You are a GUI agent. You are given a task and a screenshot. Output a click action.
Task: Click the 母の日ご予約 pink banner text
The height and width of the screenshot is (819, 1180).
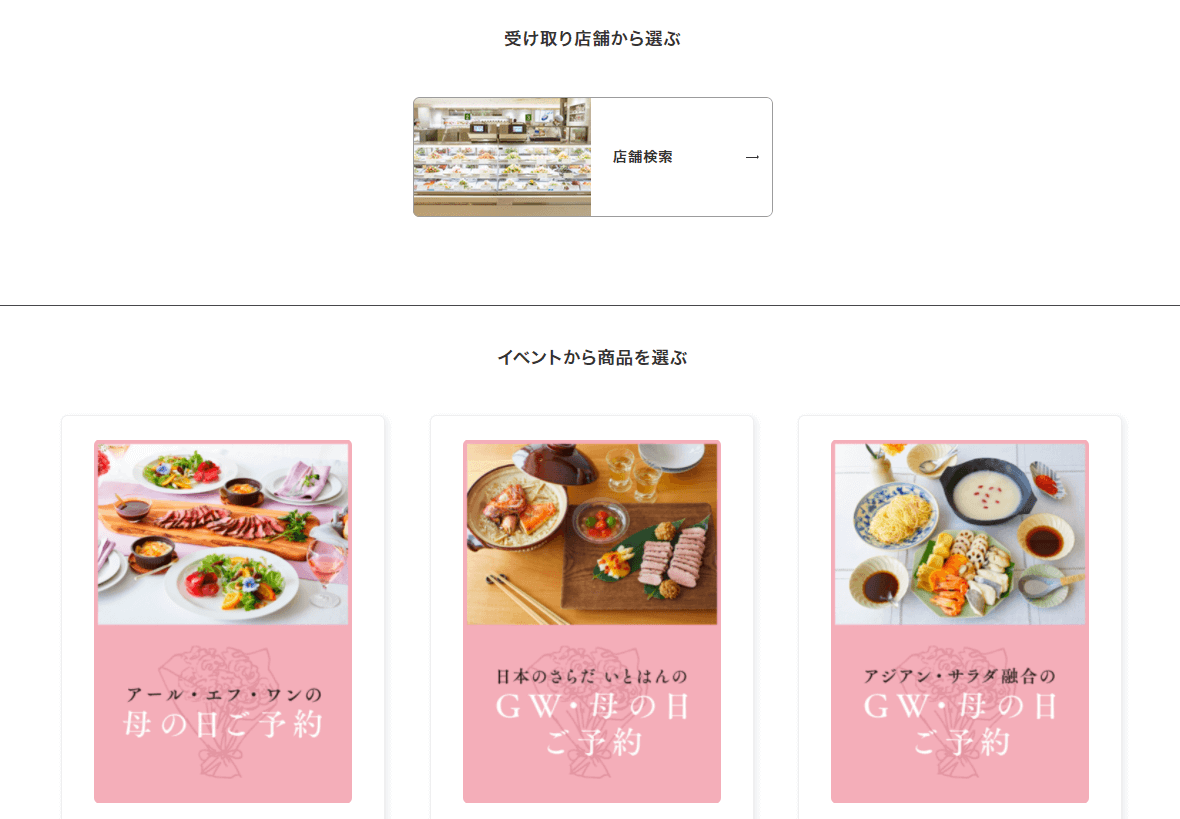223,724
